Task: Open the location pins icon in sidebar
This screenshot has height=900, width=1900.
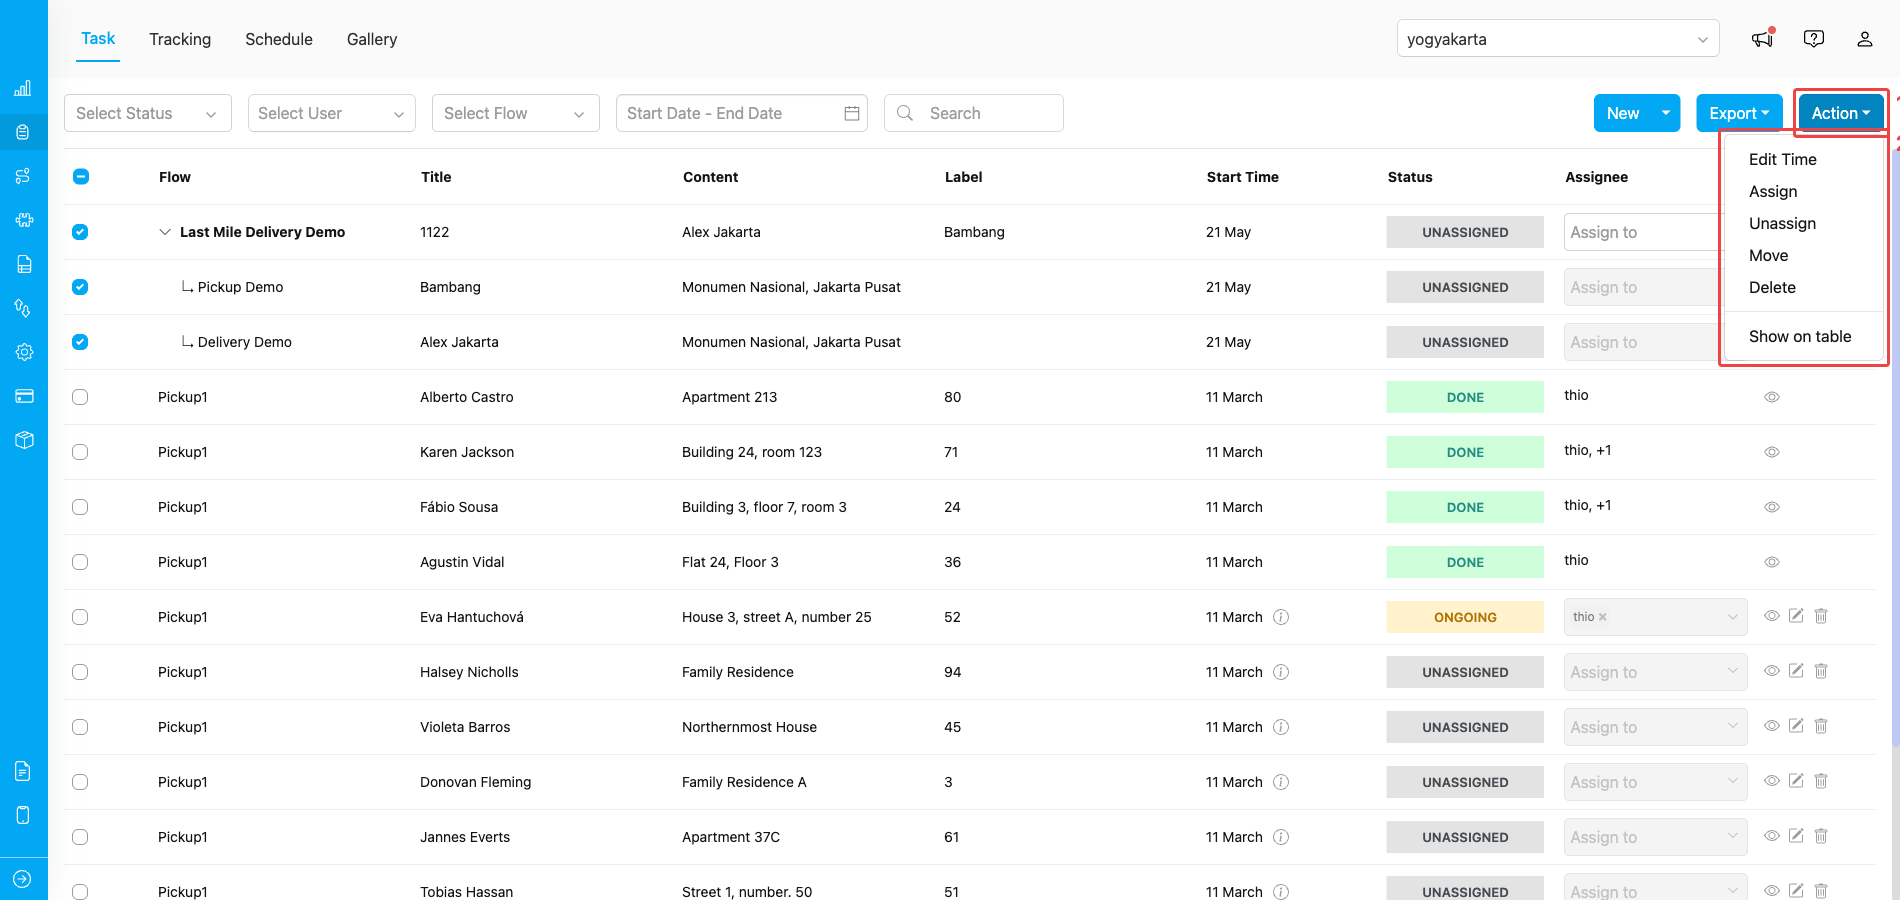Action: point(23,308)
